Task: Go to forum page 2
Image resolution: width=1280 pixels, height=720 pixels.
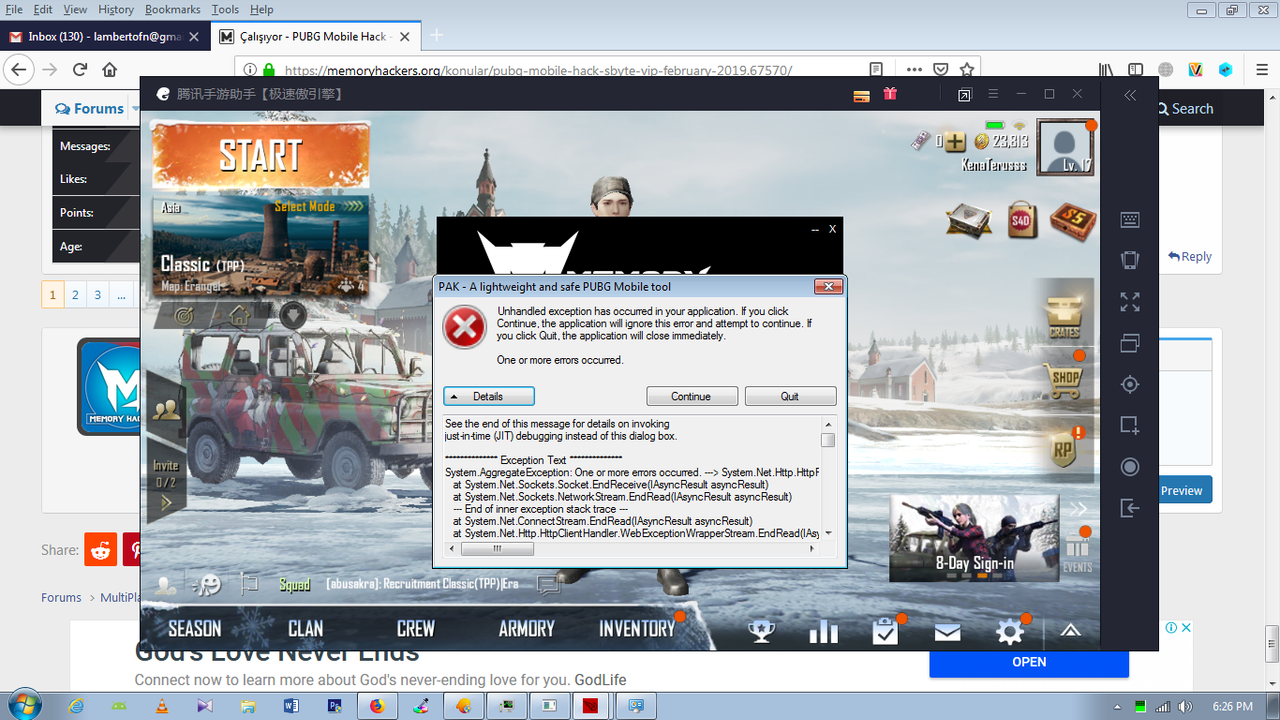Action: coord(75,295)
